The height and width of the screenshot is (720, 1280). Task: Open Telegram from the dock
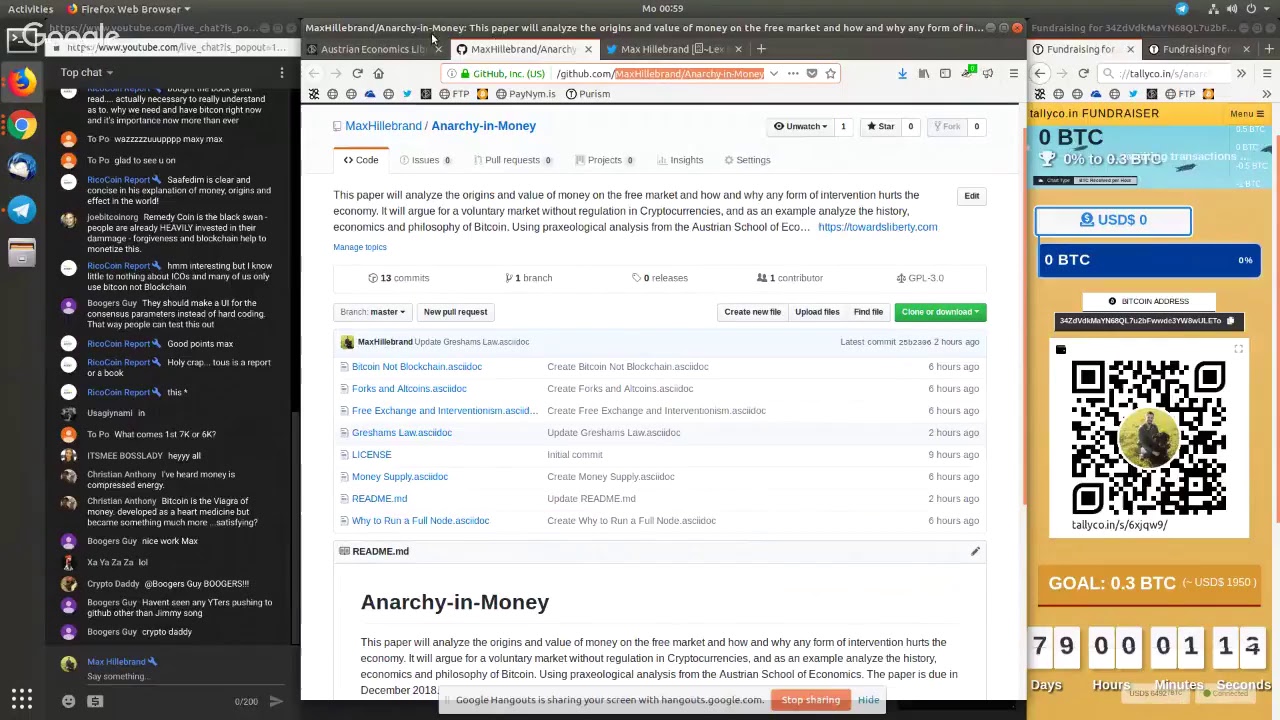coord(22,210)
